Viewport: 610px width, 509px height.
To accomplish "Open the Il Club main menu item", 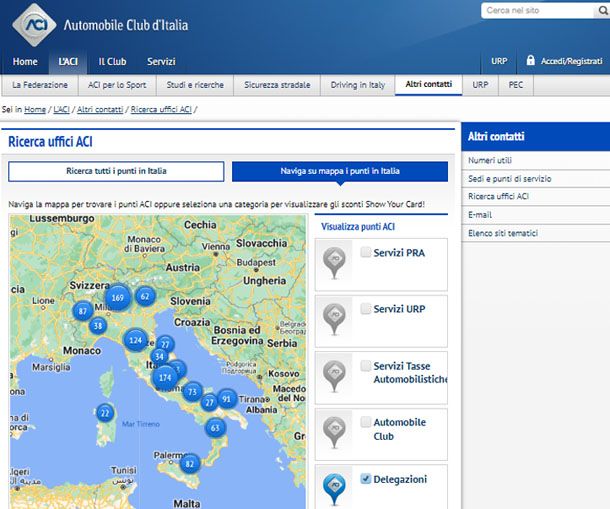I will [x=112, y=61].
